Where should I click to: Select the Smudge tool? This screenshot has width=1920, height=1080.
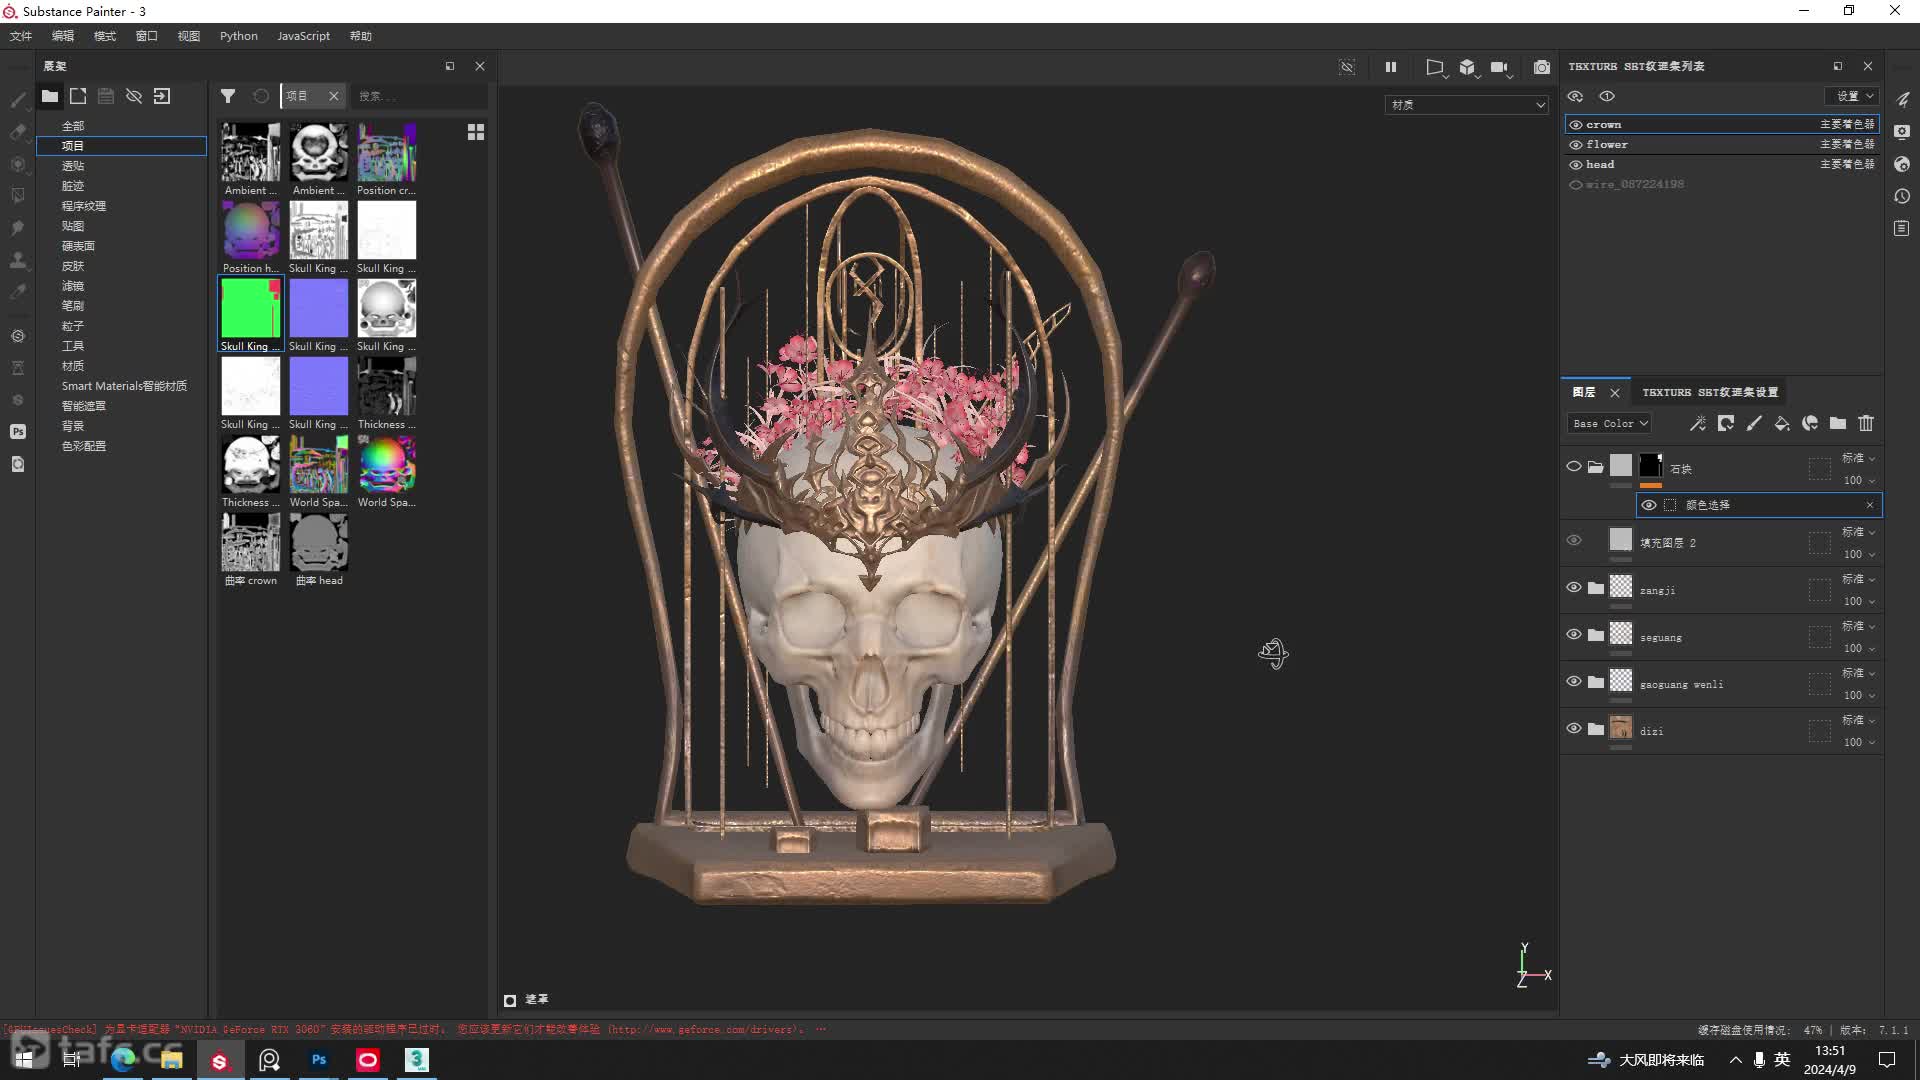point(18,227)
